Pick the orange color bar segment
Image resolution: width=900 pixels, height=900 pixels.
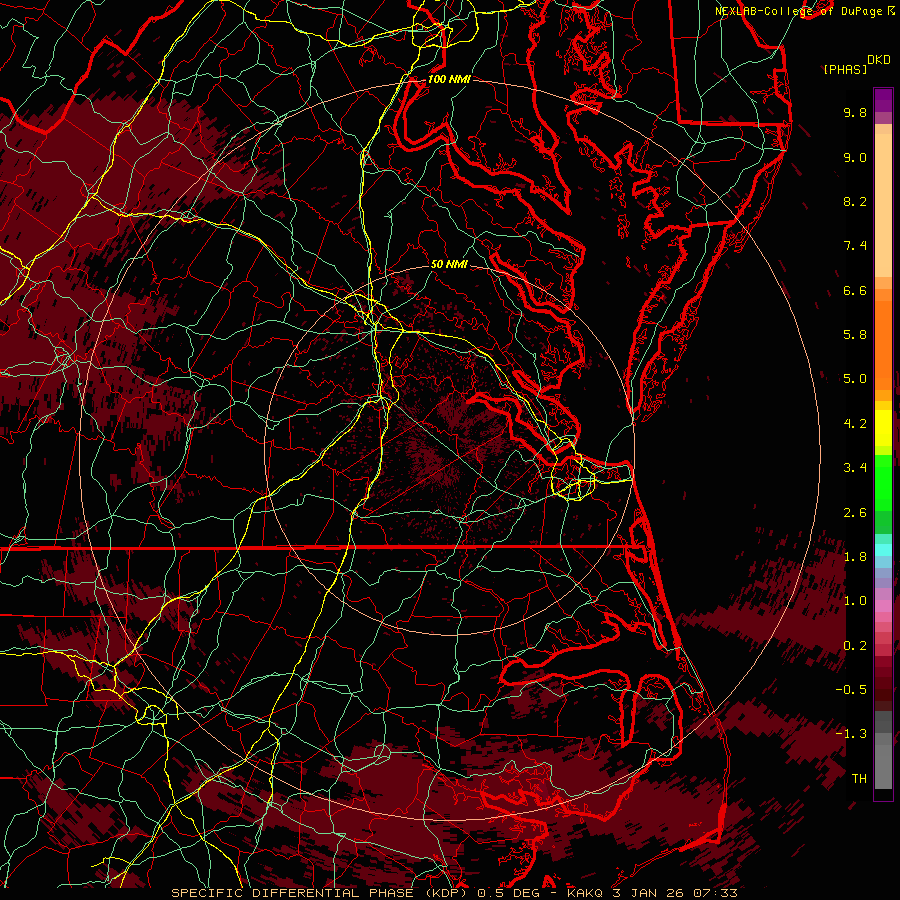(x=883, y=345)
